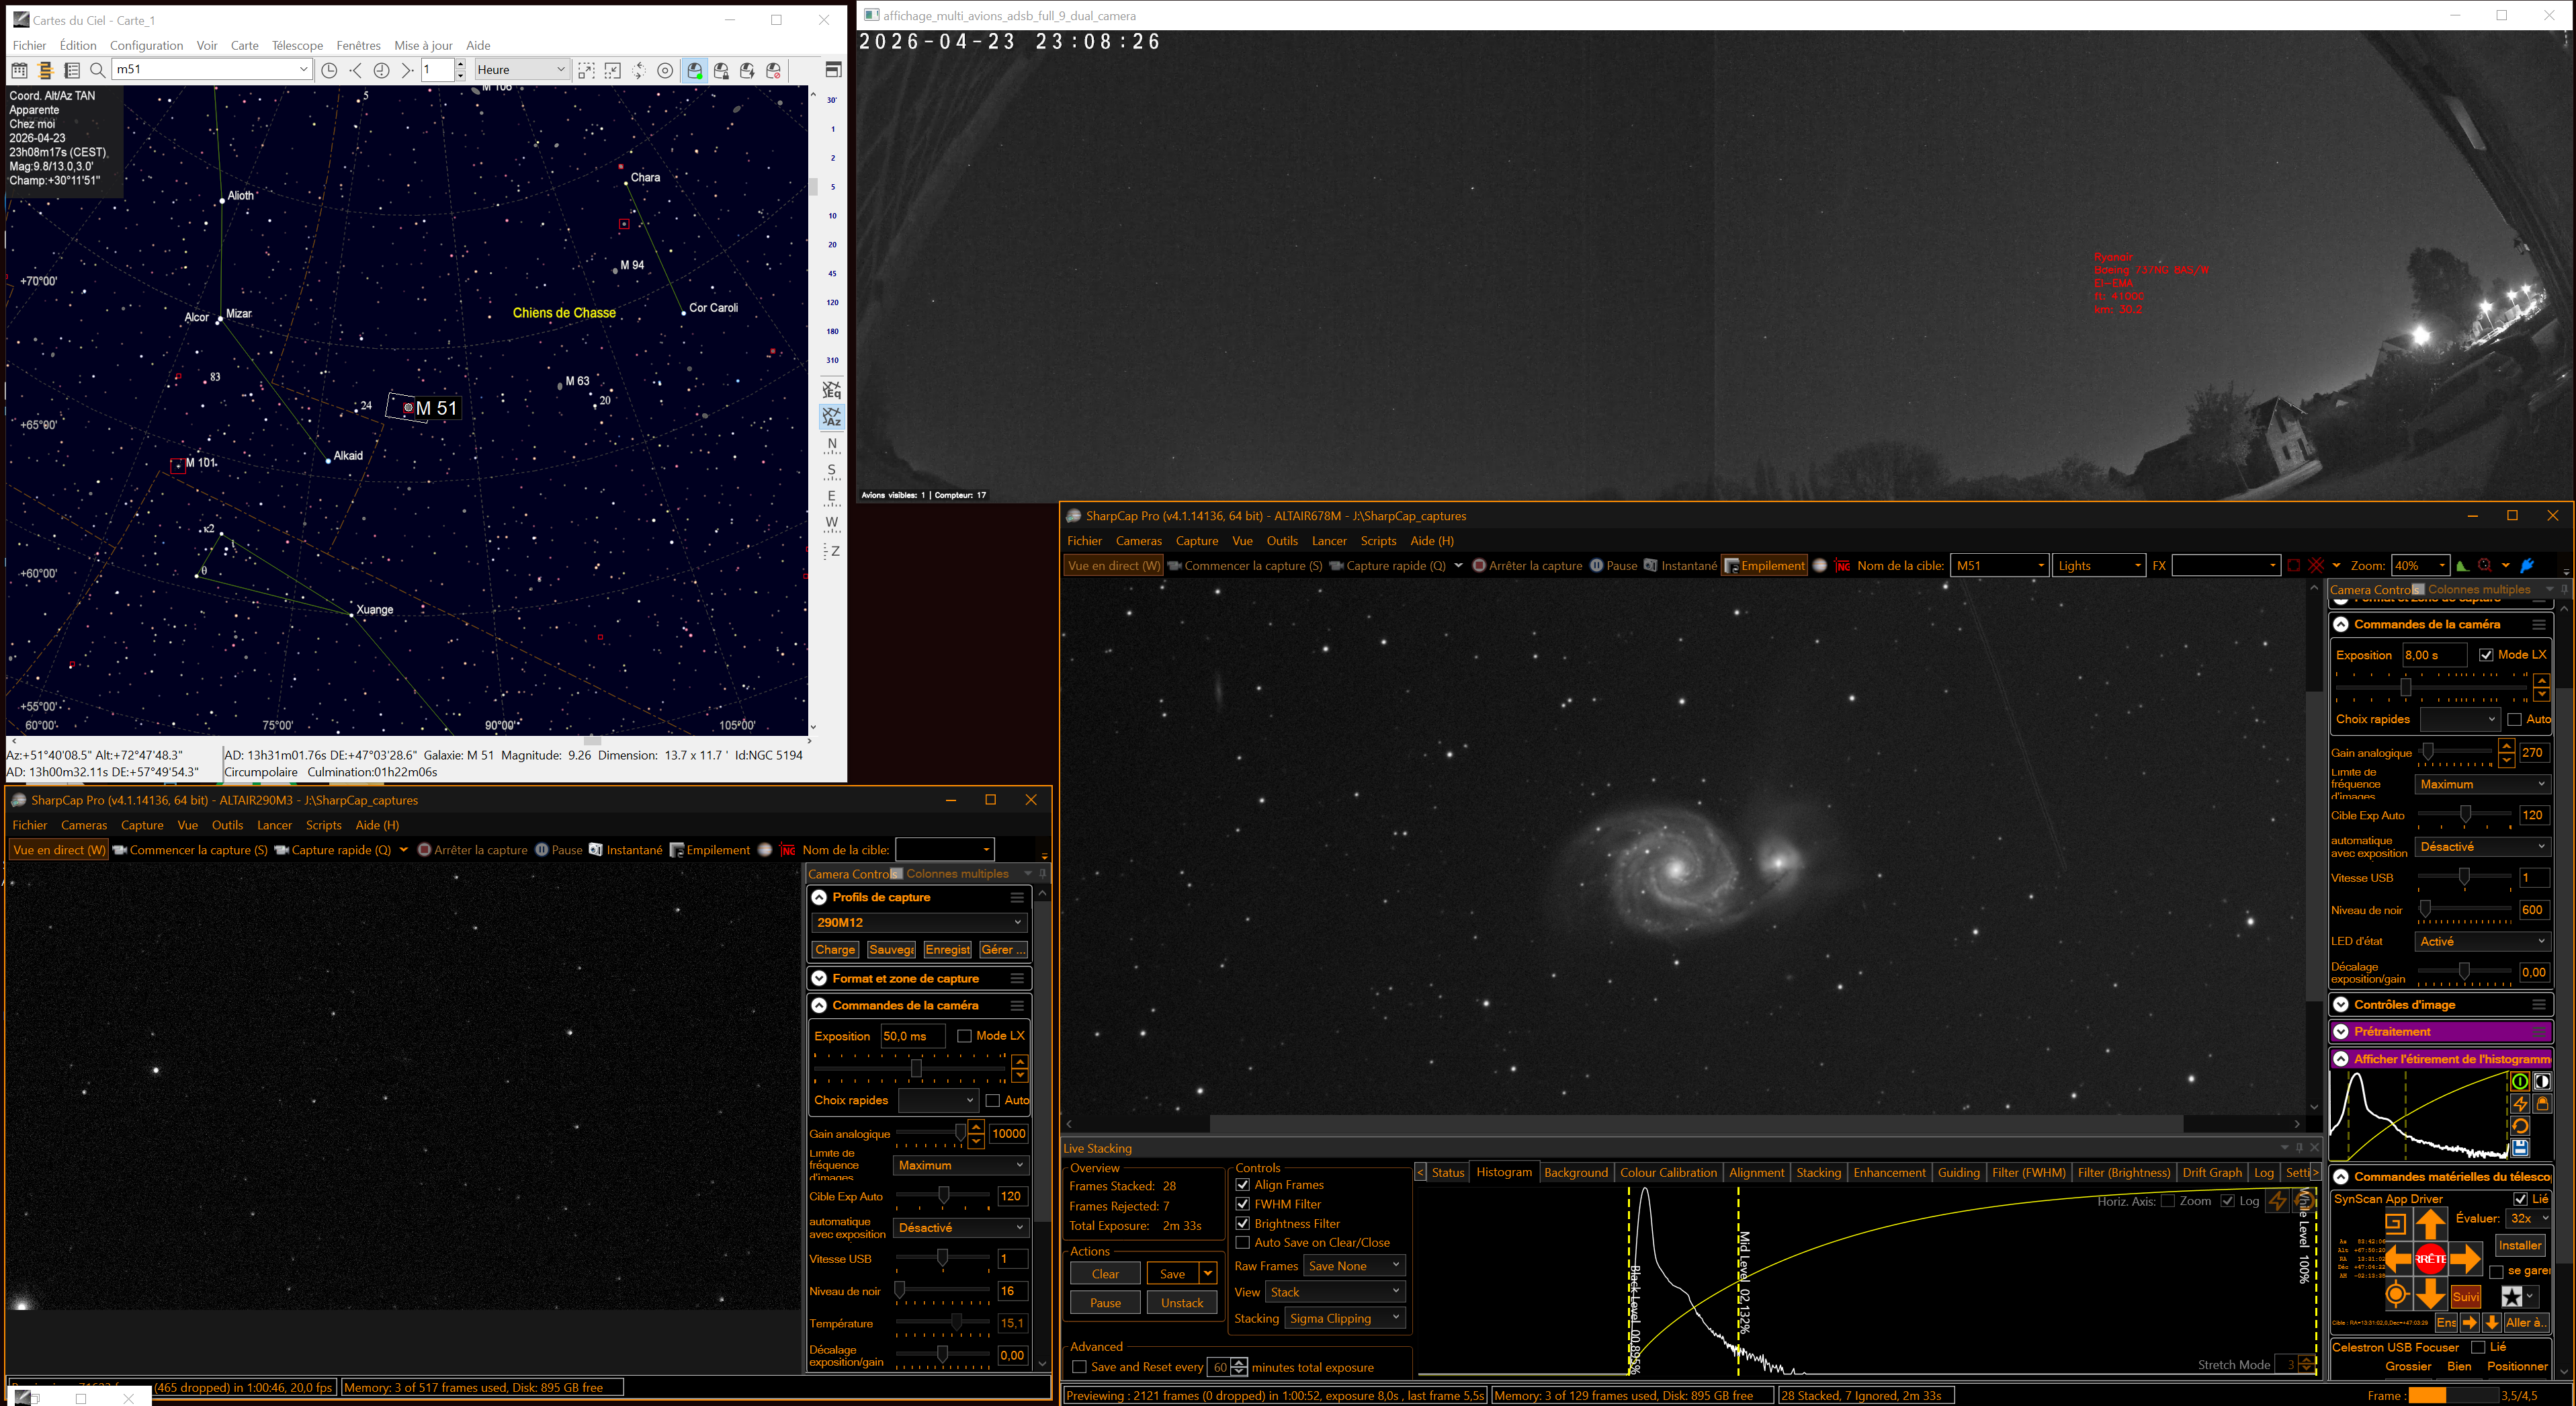Screen dimensions: 2576x1406
Task: Open the 290M12 capture profile dropdown
Action: [918, 922]
